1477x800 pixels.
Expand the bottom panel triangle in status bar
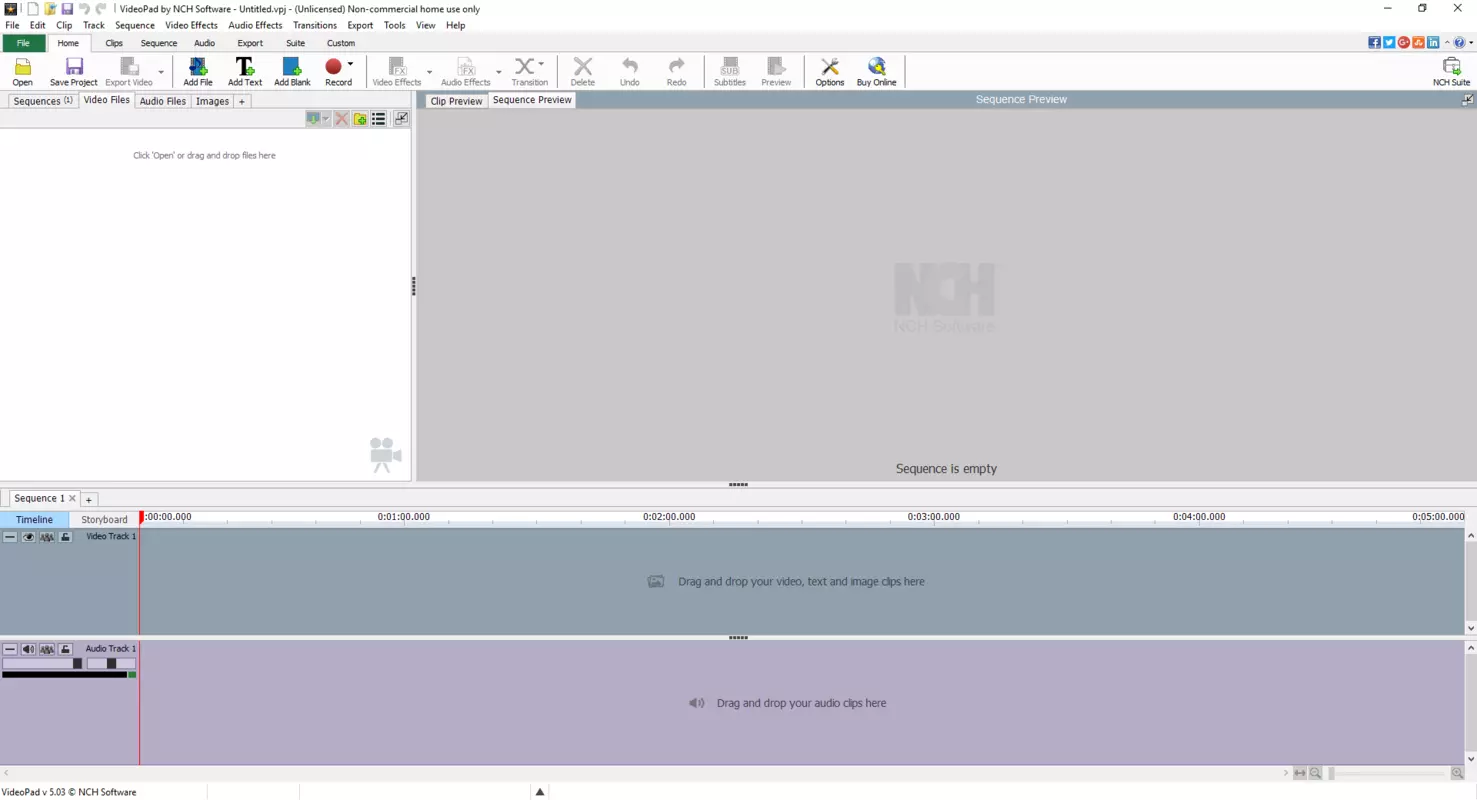[x=540, y=792]
